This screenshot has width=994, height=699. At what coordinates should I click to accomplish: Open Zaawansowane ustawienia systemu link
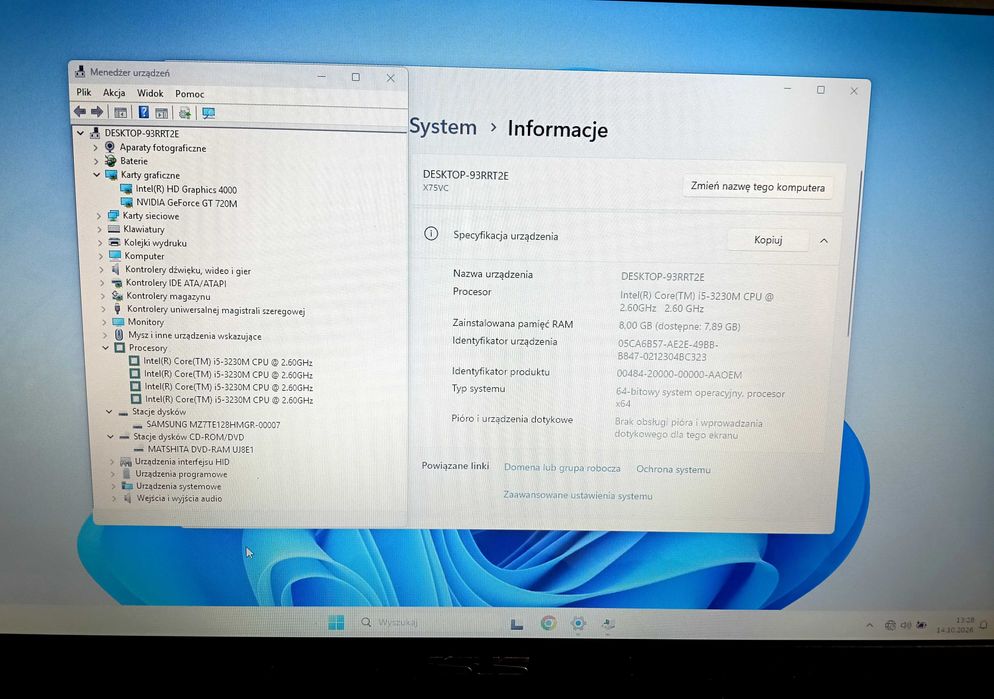[578, 496]
